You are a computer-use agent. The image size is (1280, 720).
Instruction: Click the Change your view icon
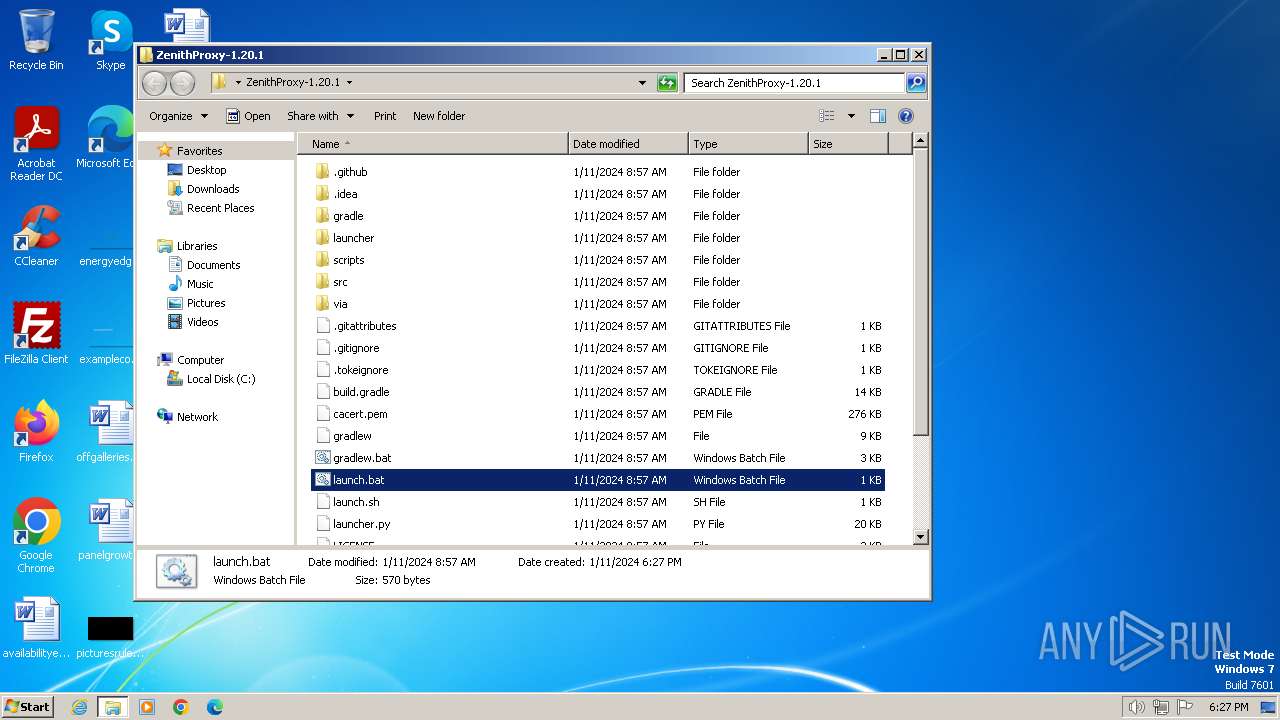(x=827, y=116)
